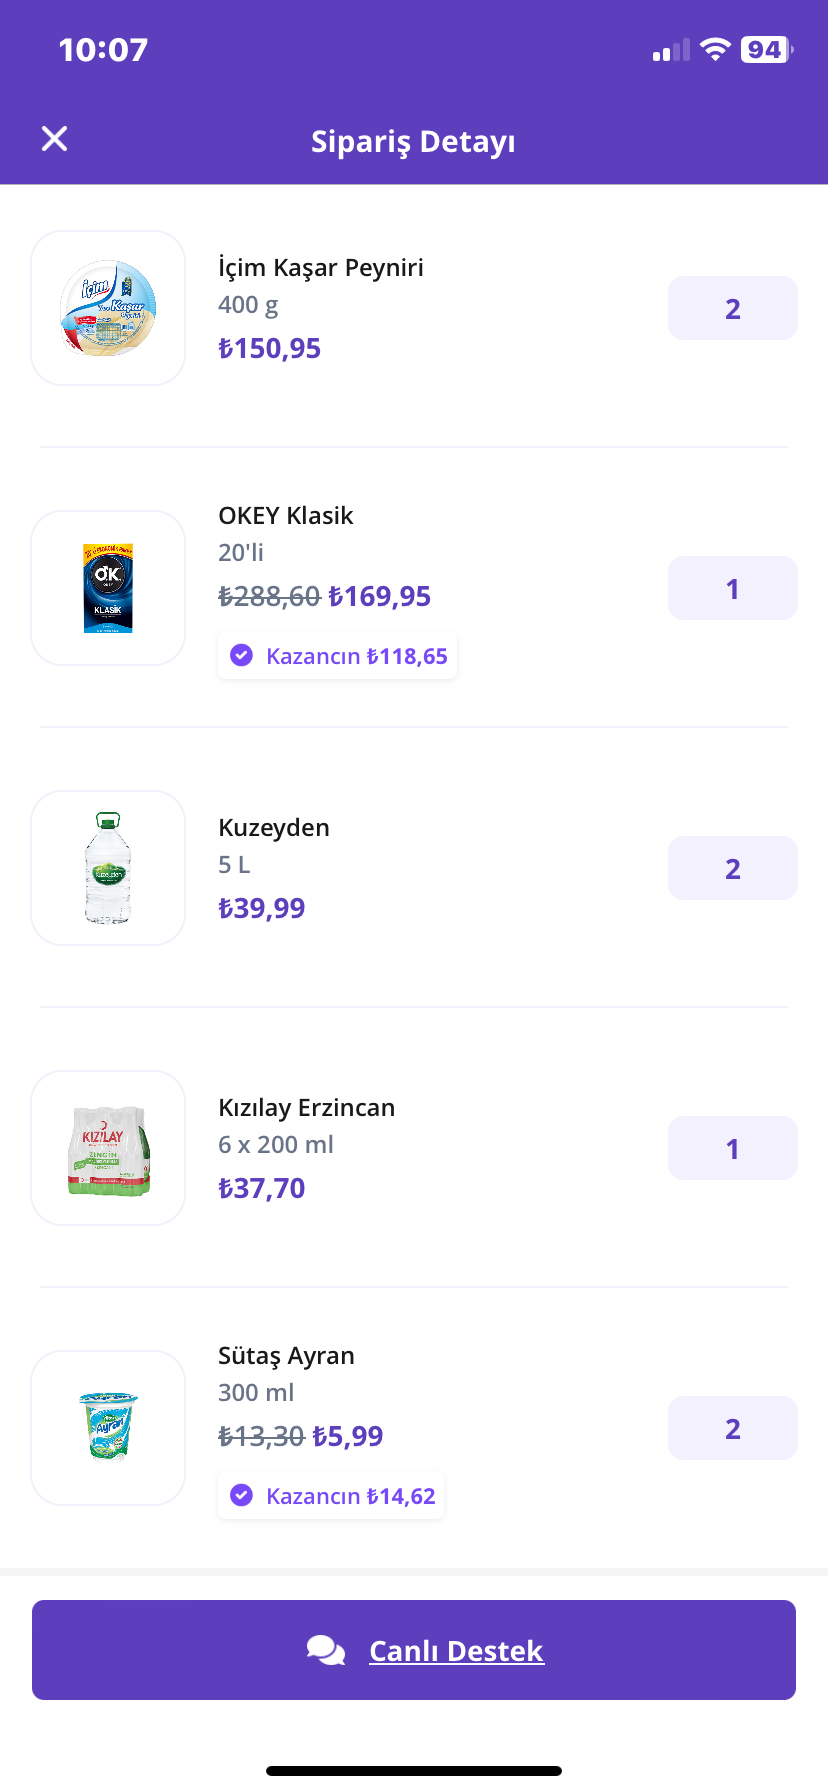This screenshot has width=828, height=1792.
Task: Open the Kuzeyden product title
Action: click(274, 828)
